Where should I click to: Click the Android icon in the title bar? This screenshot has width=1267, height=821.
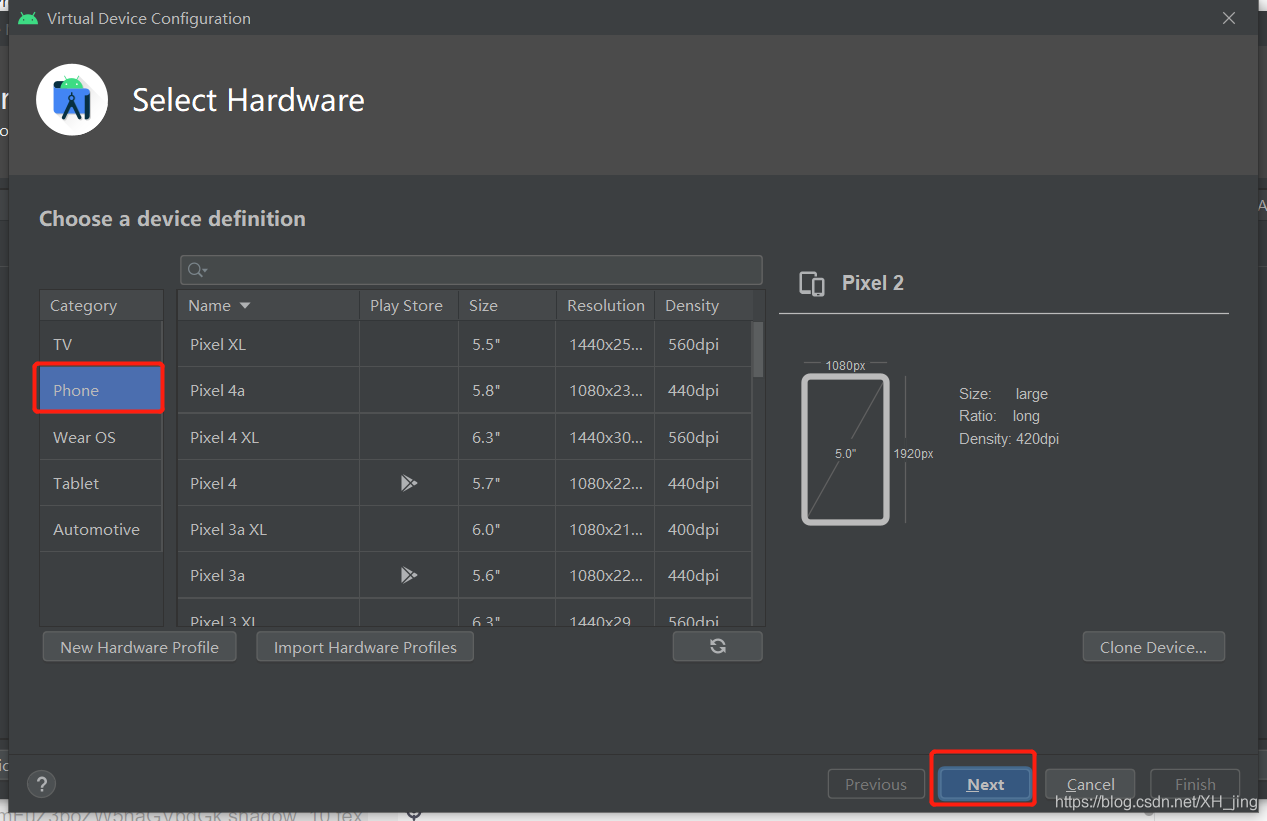(28, 18)
